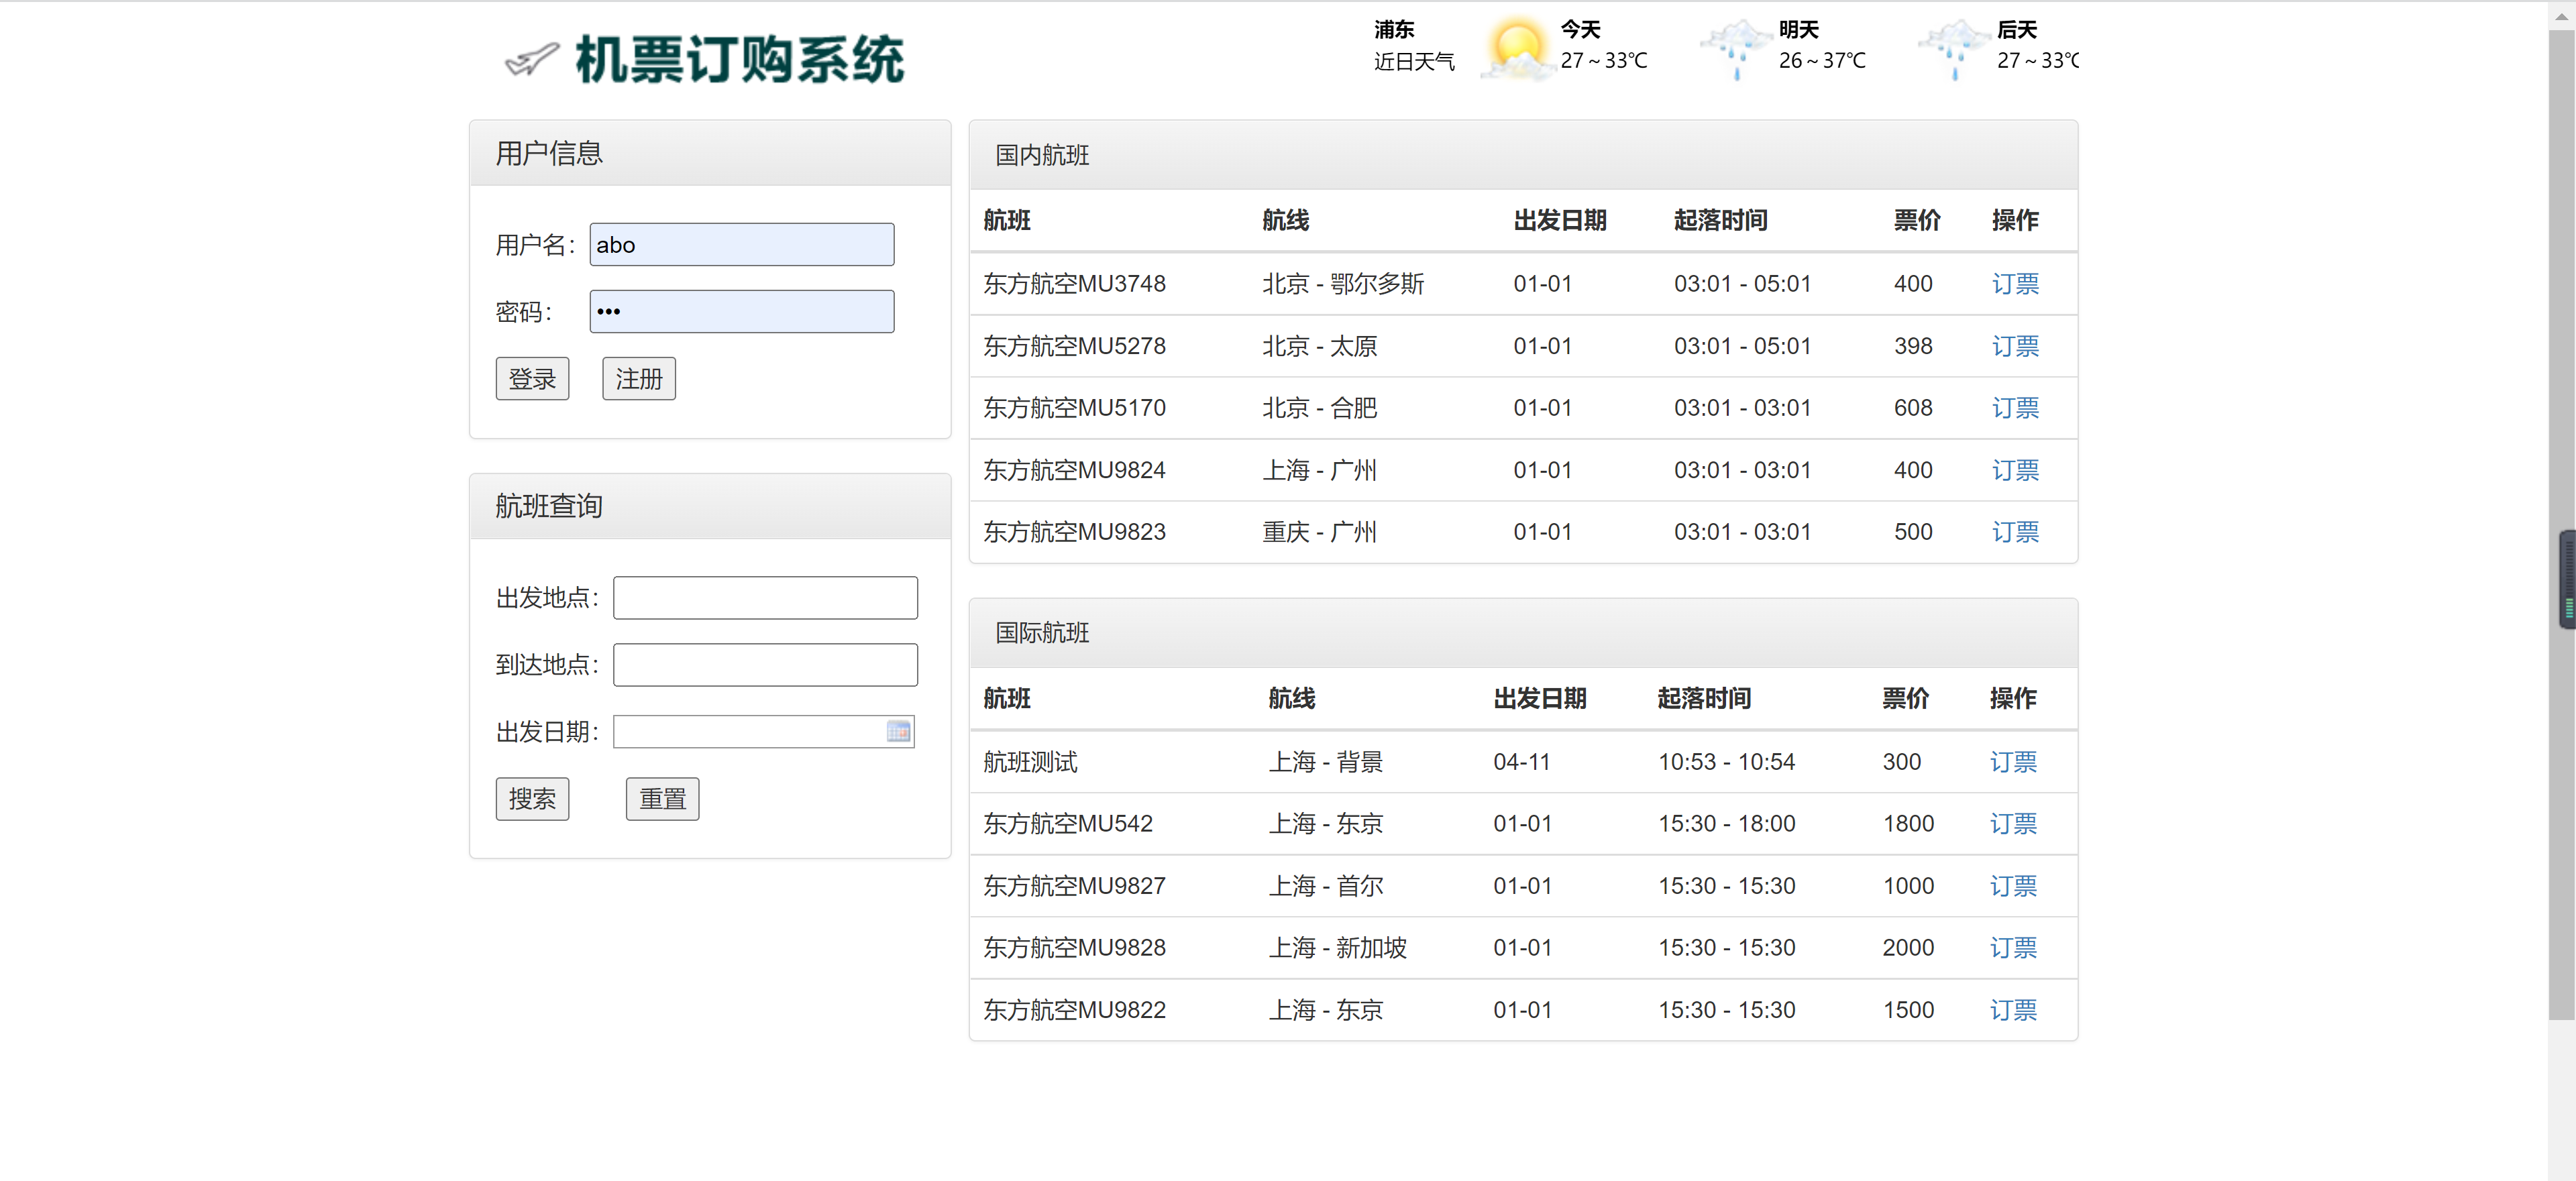The width and height of the screenshot is (2576, 1181).
Task: Click the 搜索 search button
Action: tap(532, 798)
